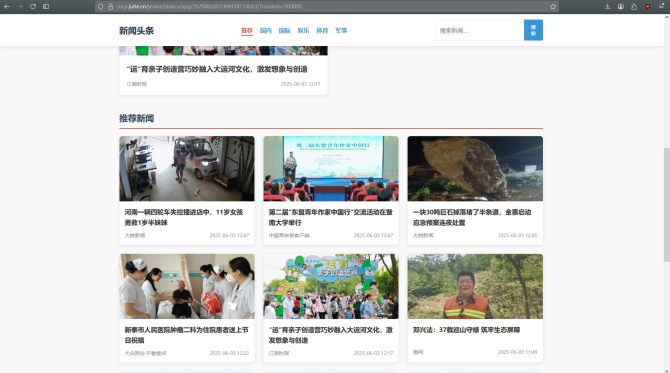Choose the 体育 category tab
Screen dimensions: 670x373
point(322,30)
